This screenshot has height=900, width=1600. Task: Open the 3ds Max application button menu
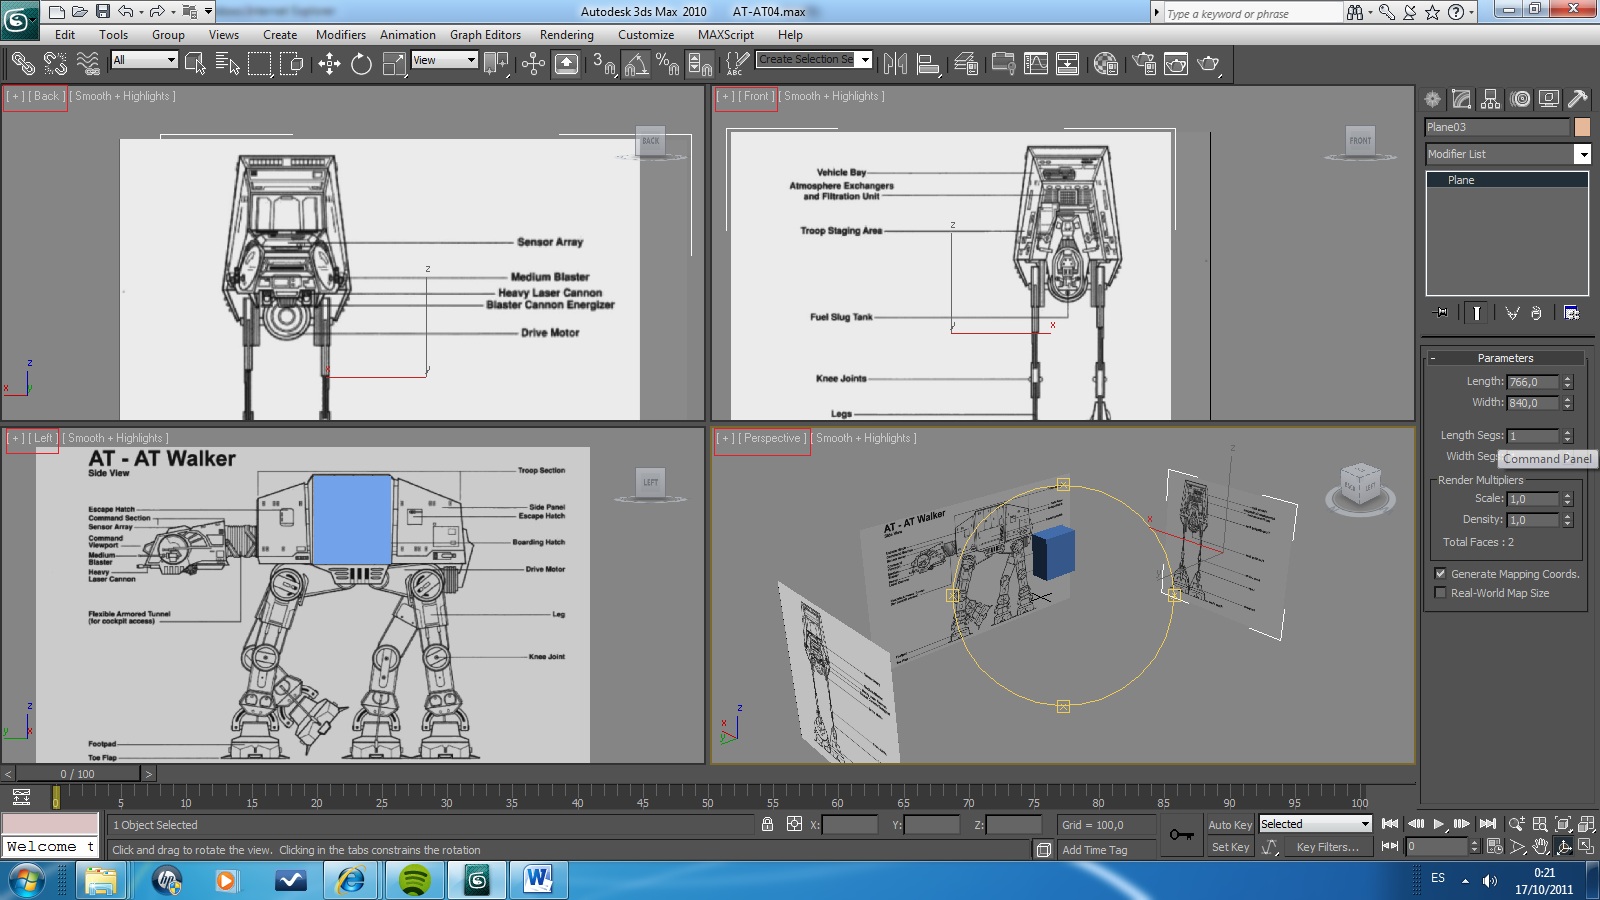19,19
